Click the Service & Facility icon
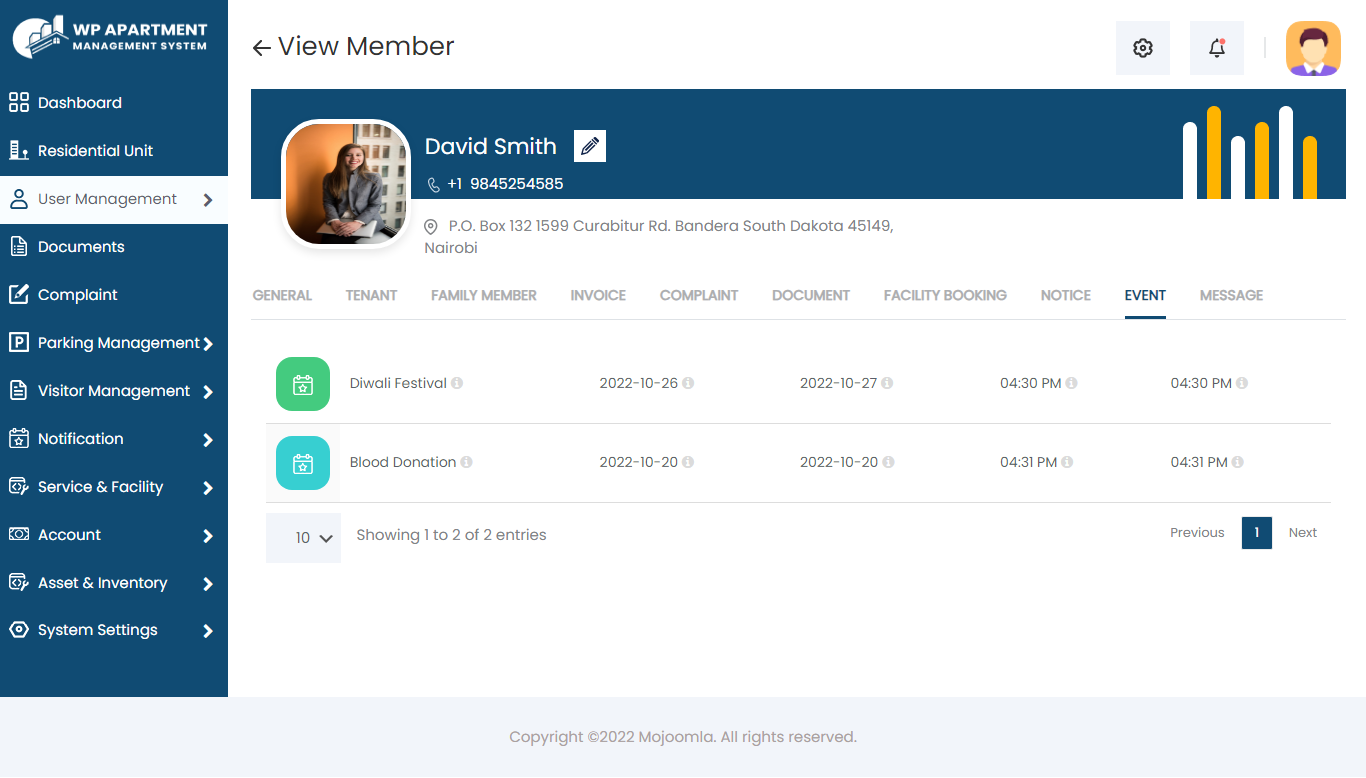Screen dimensions: 1366x778 (x=18, y=486)
